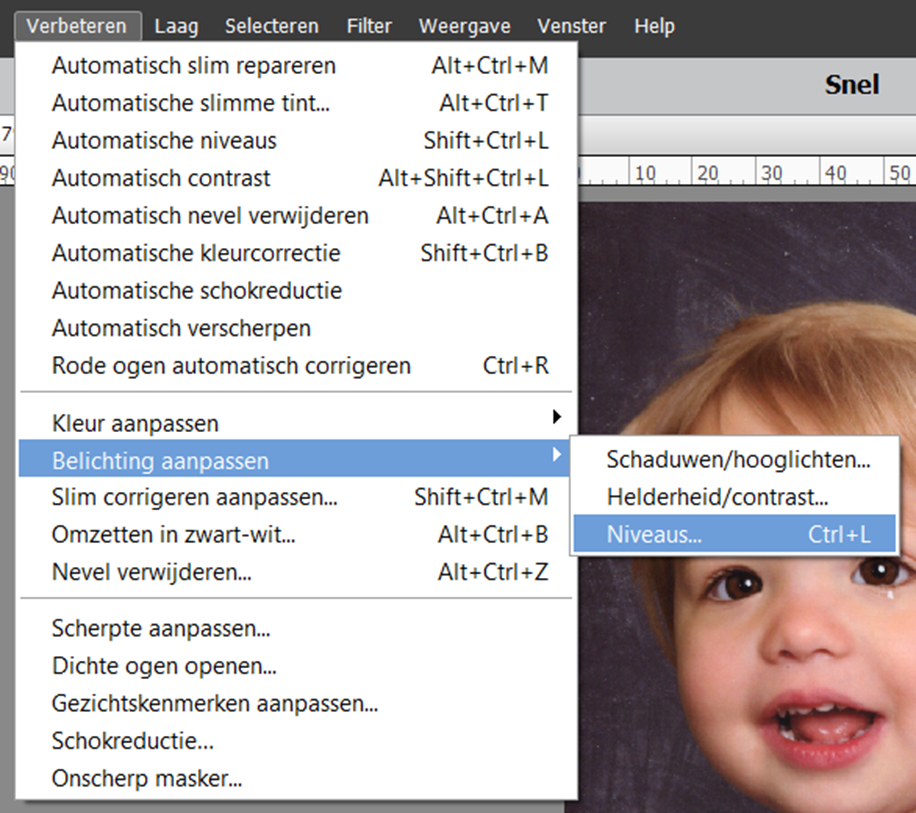The height and width of the screenshot is (813, 916).
Task: Open Schaduwen/hooglichten adjustment
Action: (x=737, y=460)
